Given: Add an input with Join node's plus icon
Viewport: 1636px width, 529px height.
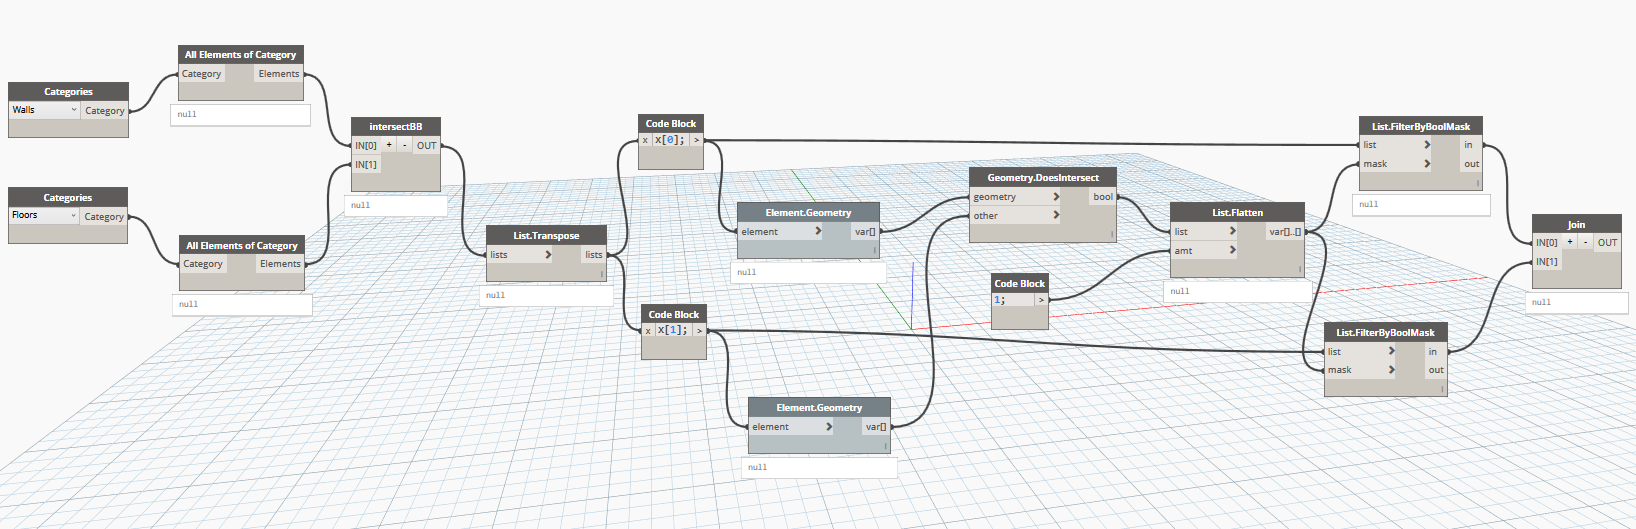Looking at the screenshot, I should click(1570, 242).
